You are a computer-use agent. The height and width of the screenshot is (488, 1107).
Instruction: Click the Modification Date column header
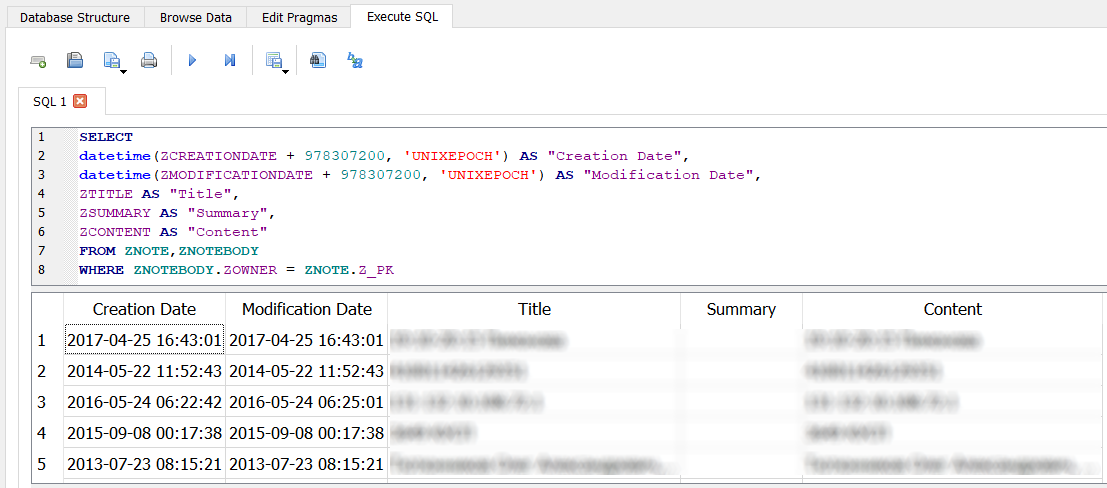pos(306,309)
